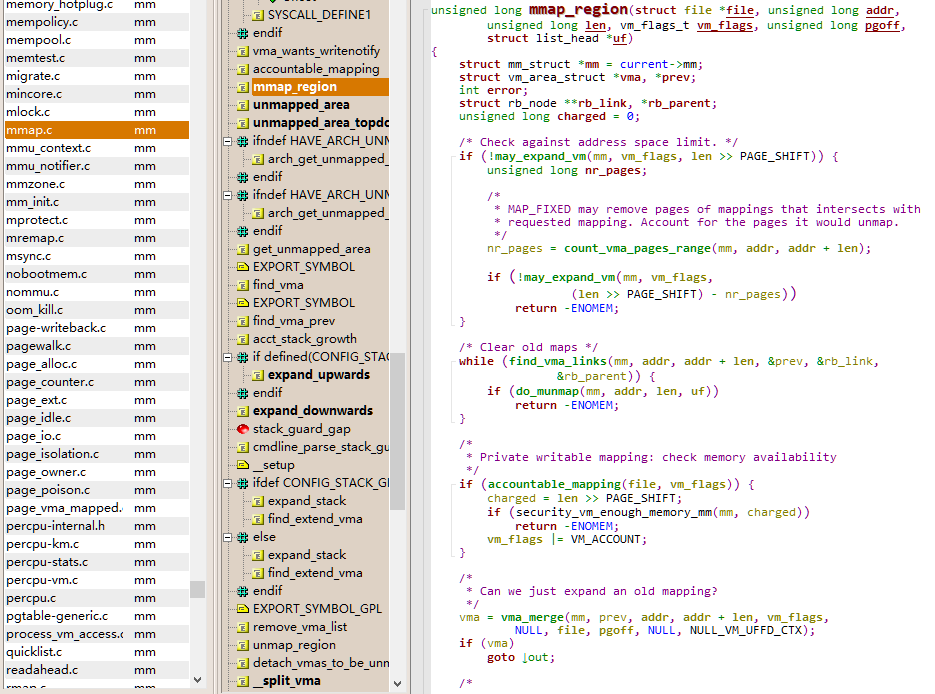Jump to the unmap_region symbol

[x=294, y=645]
